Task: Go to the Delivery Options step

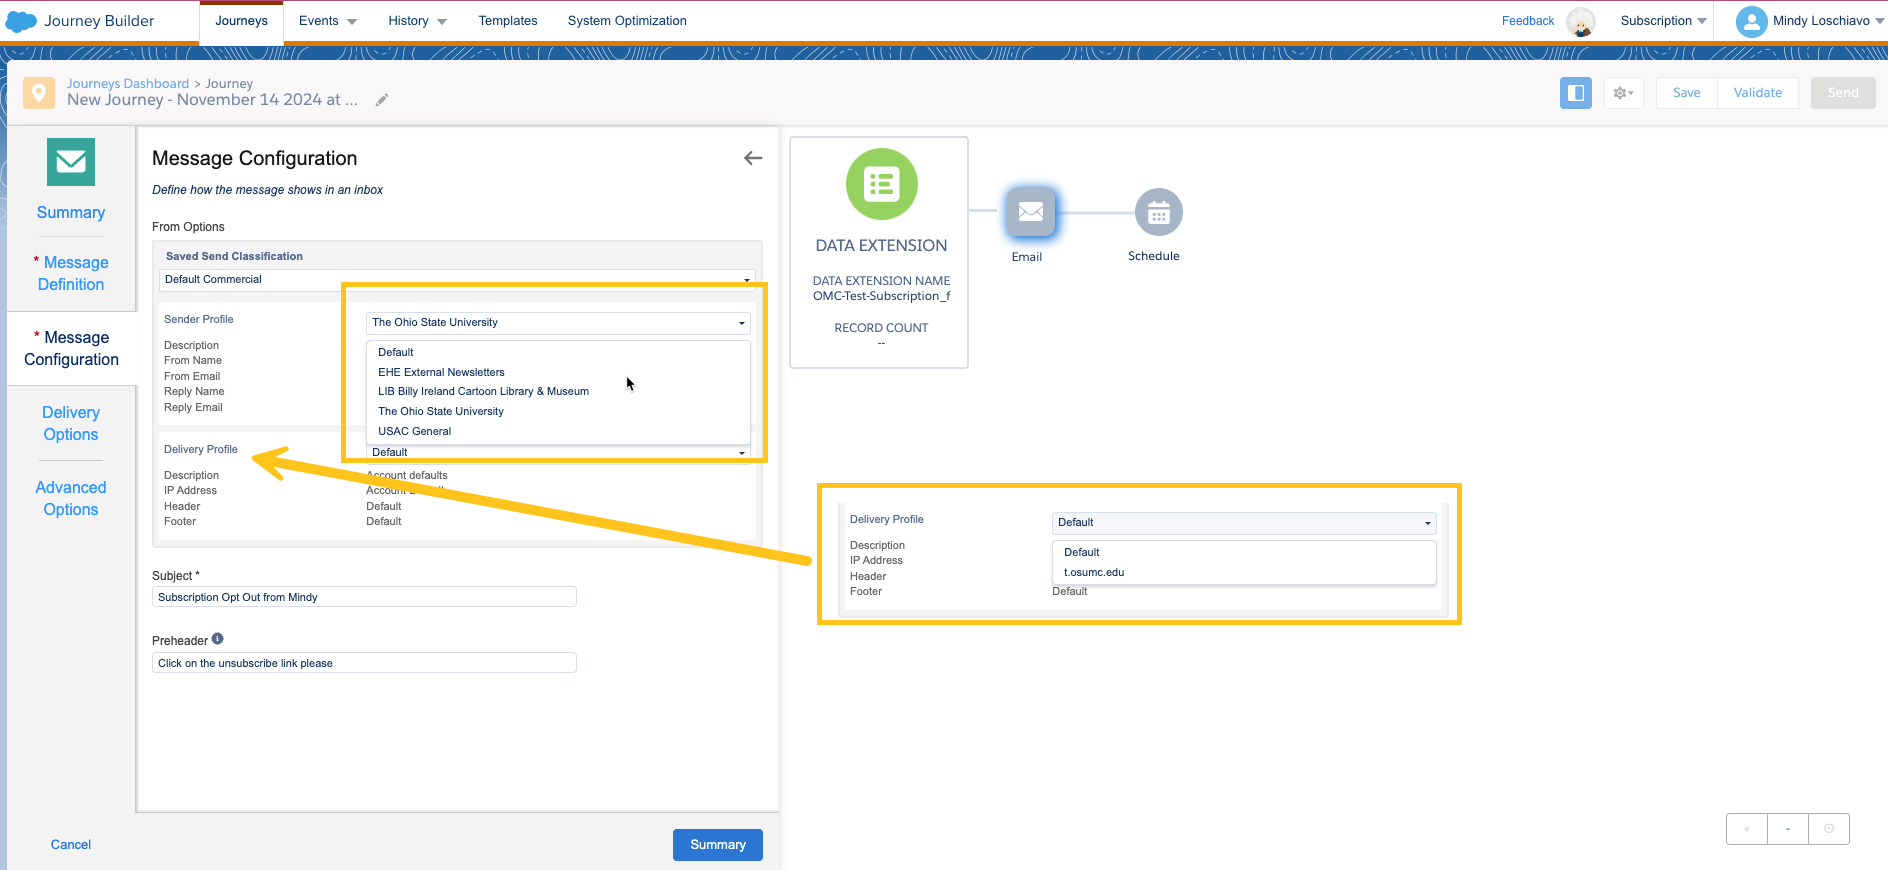Action: pyautogui.click(x=71, y=423)
